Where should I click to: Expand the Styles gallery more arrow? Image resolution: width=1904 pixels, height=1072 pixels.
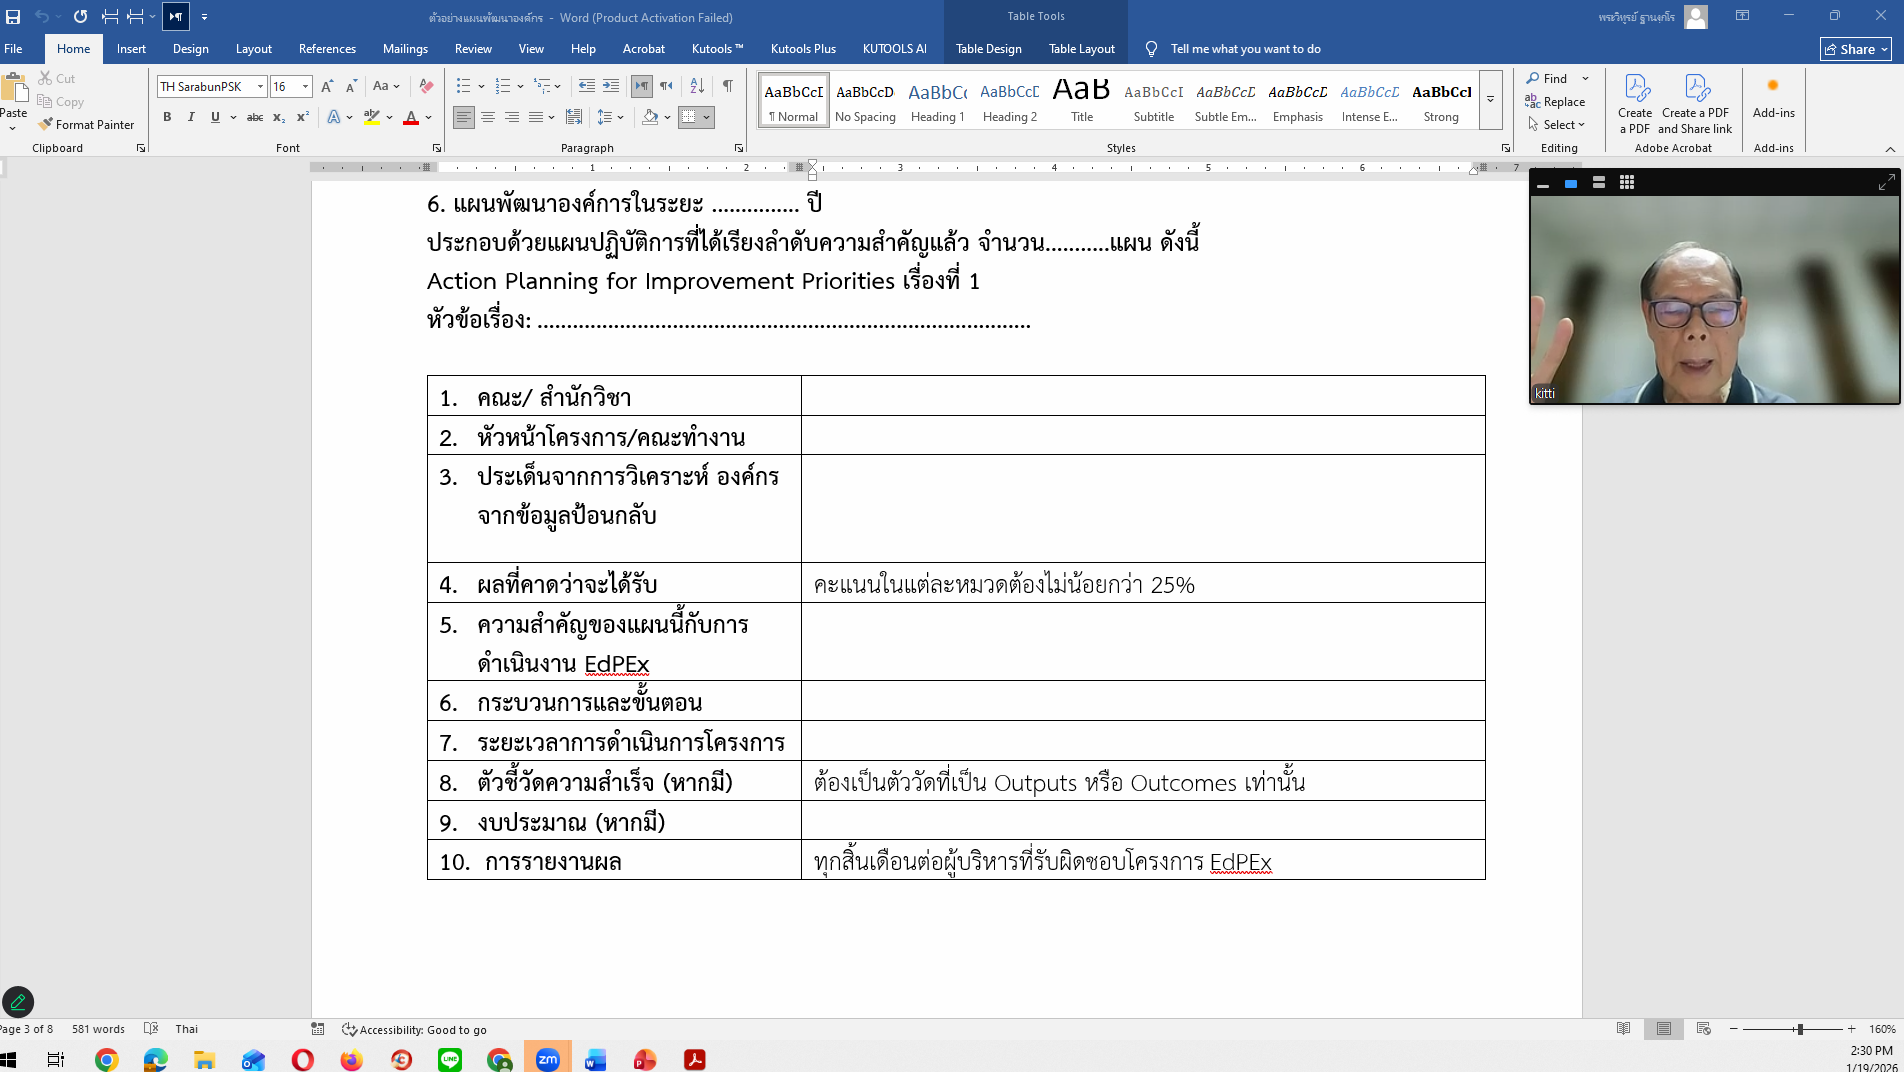pyautogui.click(x=1490, y=100)
